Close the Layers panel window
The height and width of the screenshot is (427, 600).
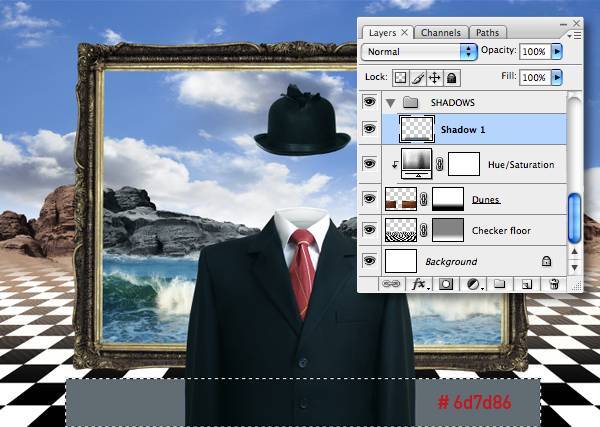576,24
